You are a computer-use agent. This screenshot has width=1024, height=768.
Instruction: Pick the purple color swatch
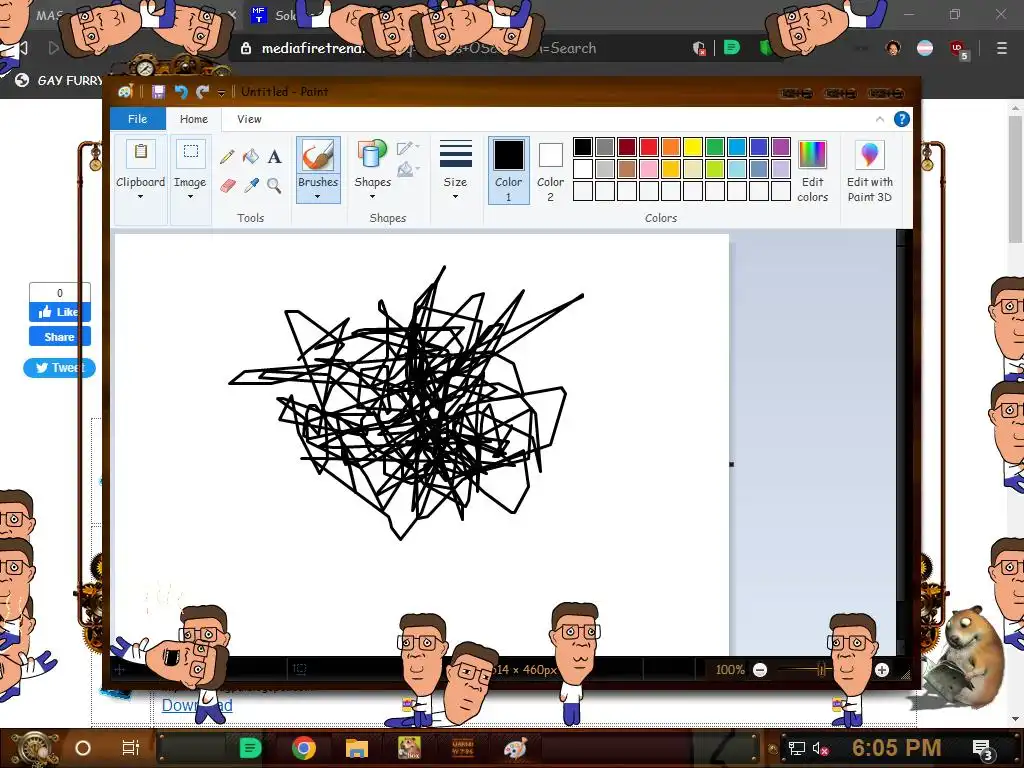point(780,147)
